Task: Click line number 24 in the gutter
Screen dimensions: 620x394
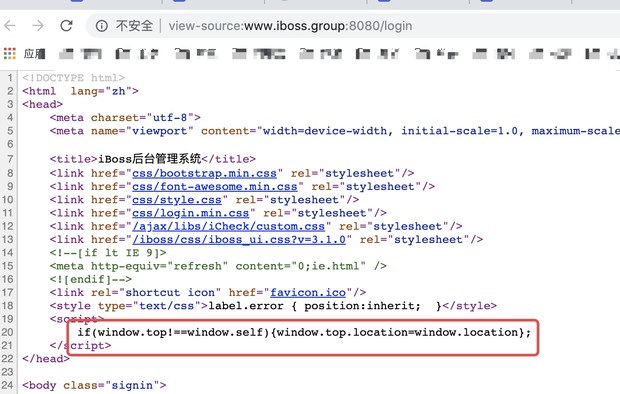Action: (x=7, y=385)
